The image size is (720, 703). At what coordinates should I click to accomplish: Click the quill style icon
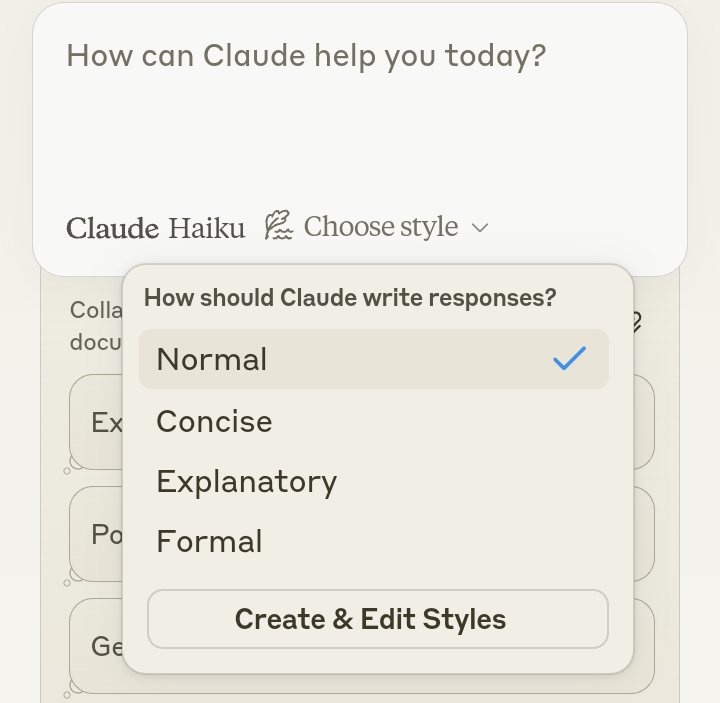pyautogui.click(x=278, y=226)
